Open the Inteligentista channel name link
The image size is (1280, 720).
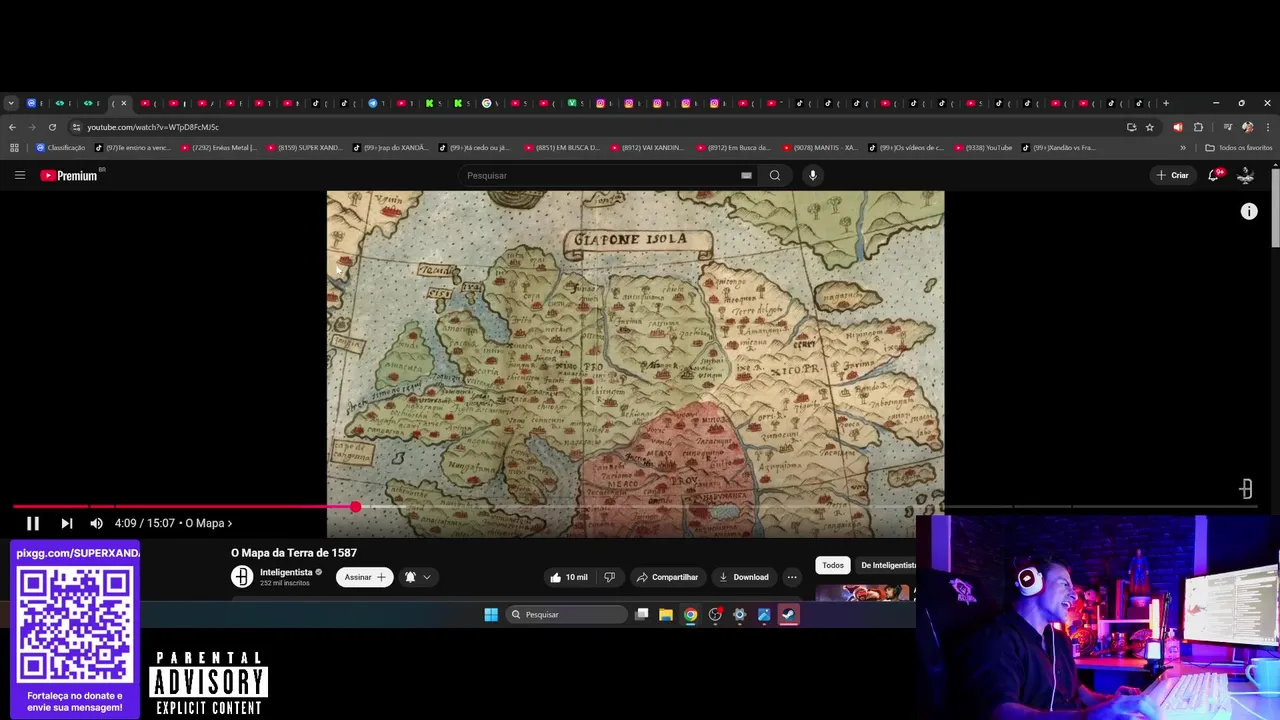pos(286,572)
